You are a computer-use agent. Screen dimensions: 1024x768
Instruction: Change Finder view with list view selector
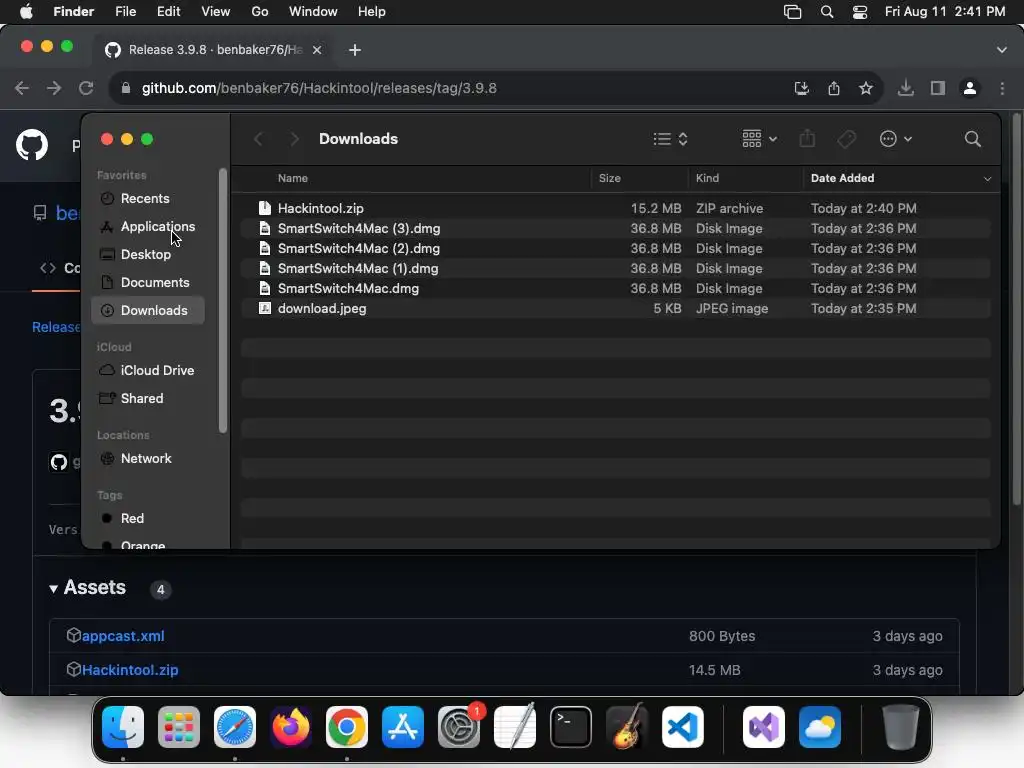(x=670, y=139)
